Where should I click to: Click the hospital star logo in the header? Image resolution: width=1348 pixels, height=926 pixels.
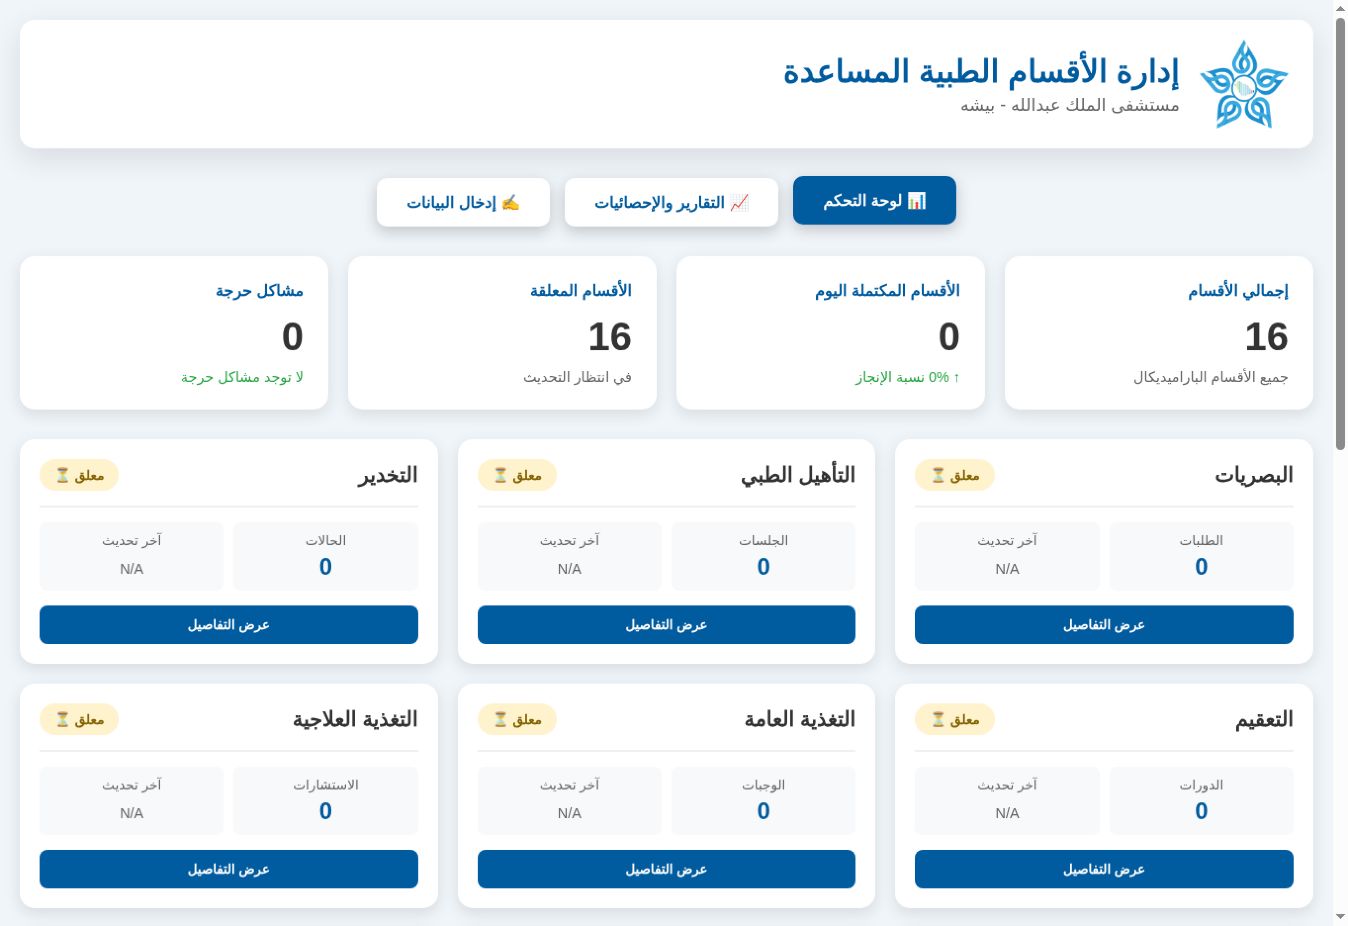pyautogui.click(x=1244, y=84)
